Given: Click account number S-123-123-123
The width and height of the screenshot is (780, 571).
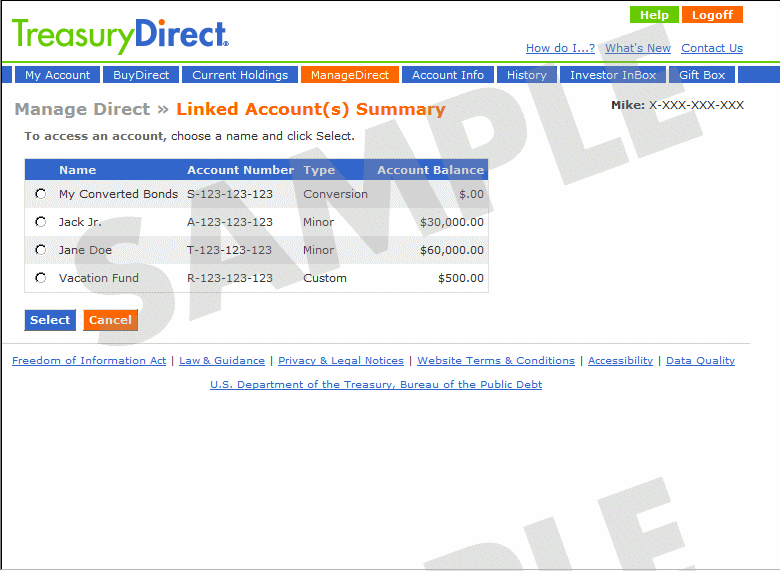Looking at the screenshot, I should (x=230, y=194).
